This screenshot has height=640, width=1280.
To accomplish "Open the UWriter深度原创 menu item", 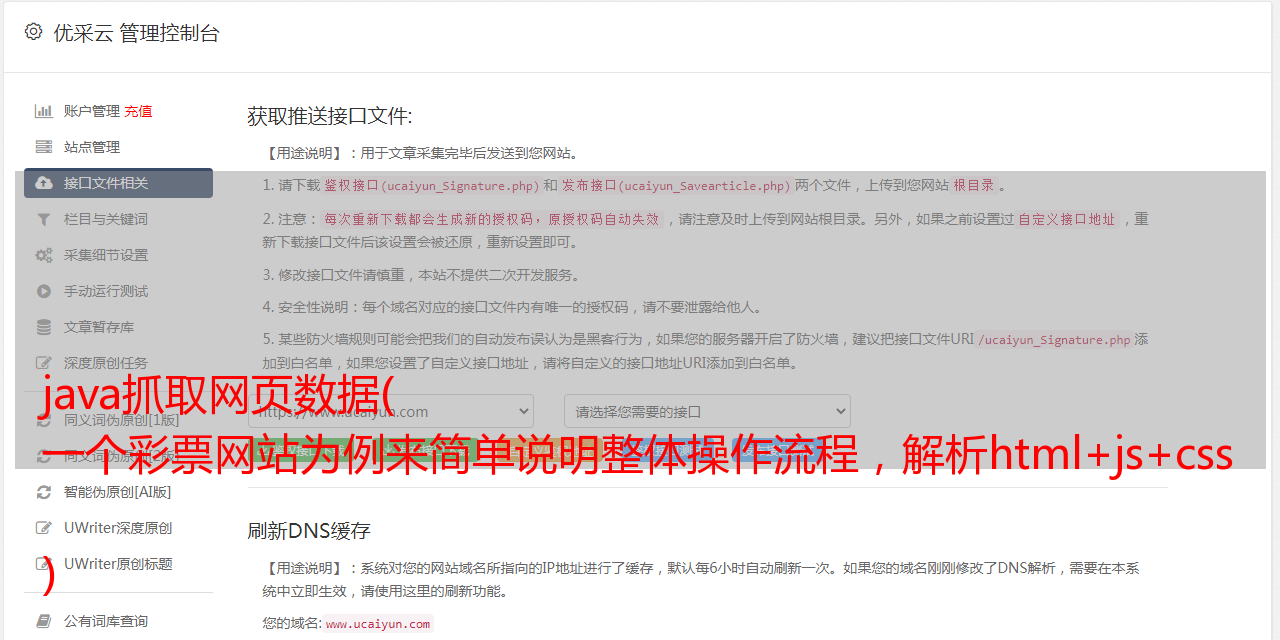I will point(118,528).
